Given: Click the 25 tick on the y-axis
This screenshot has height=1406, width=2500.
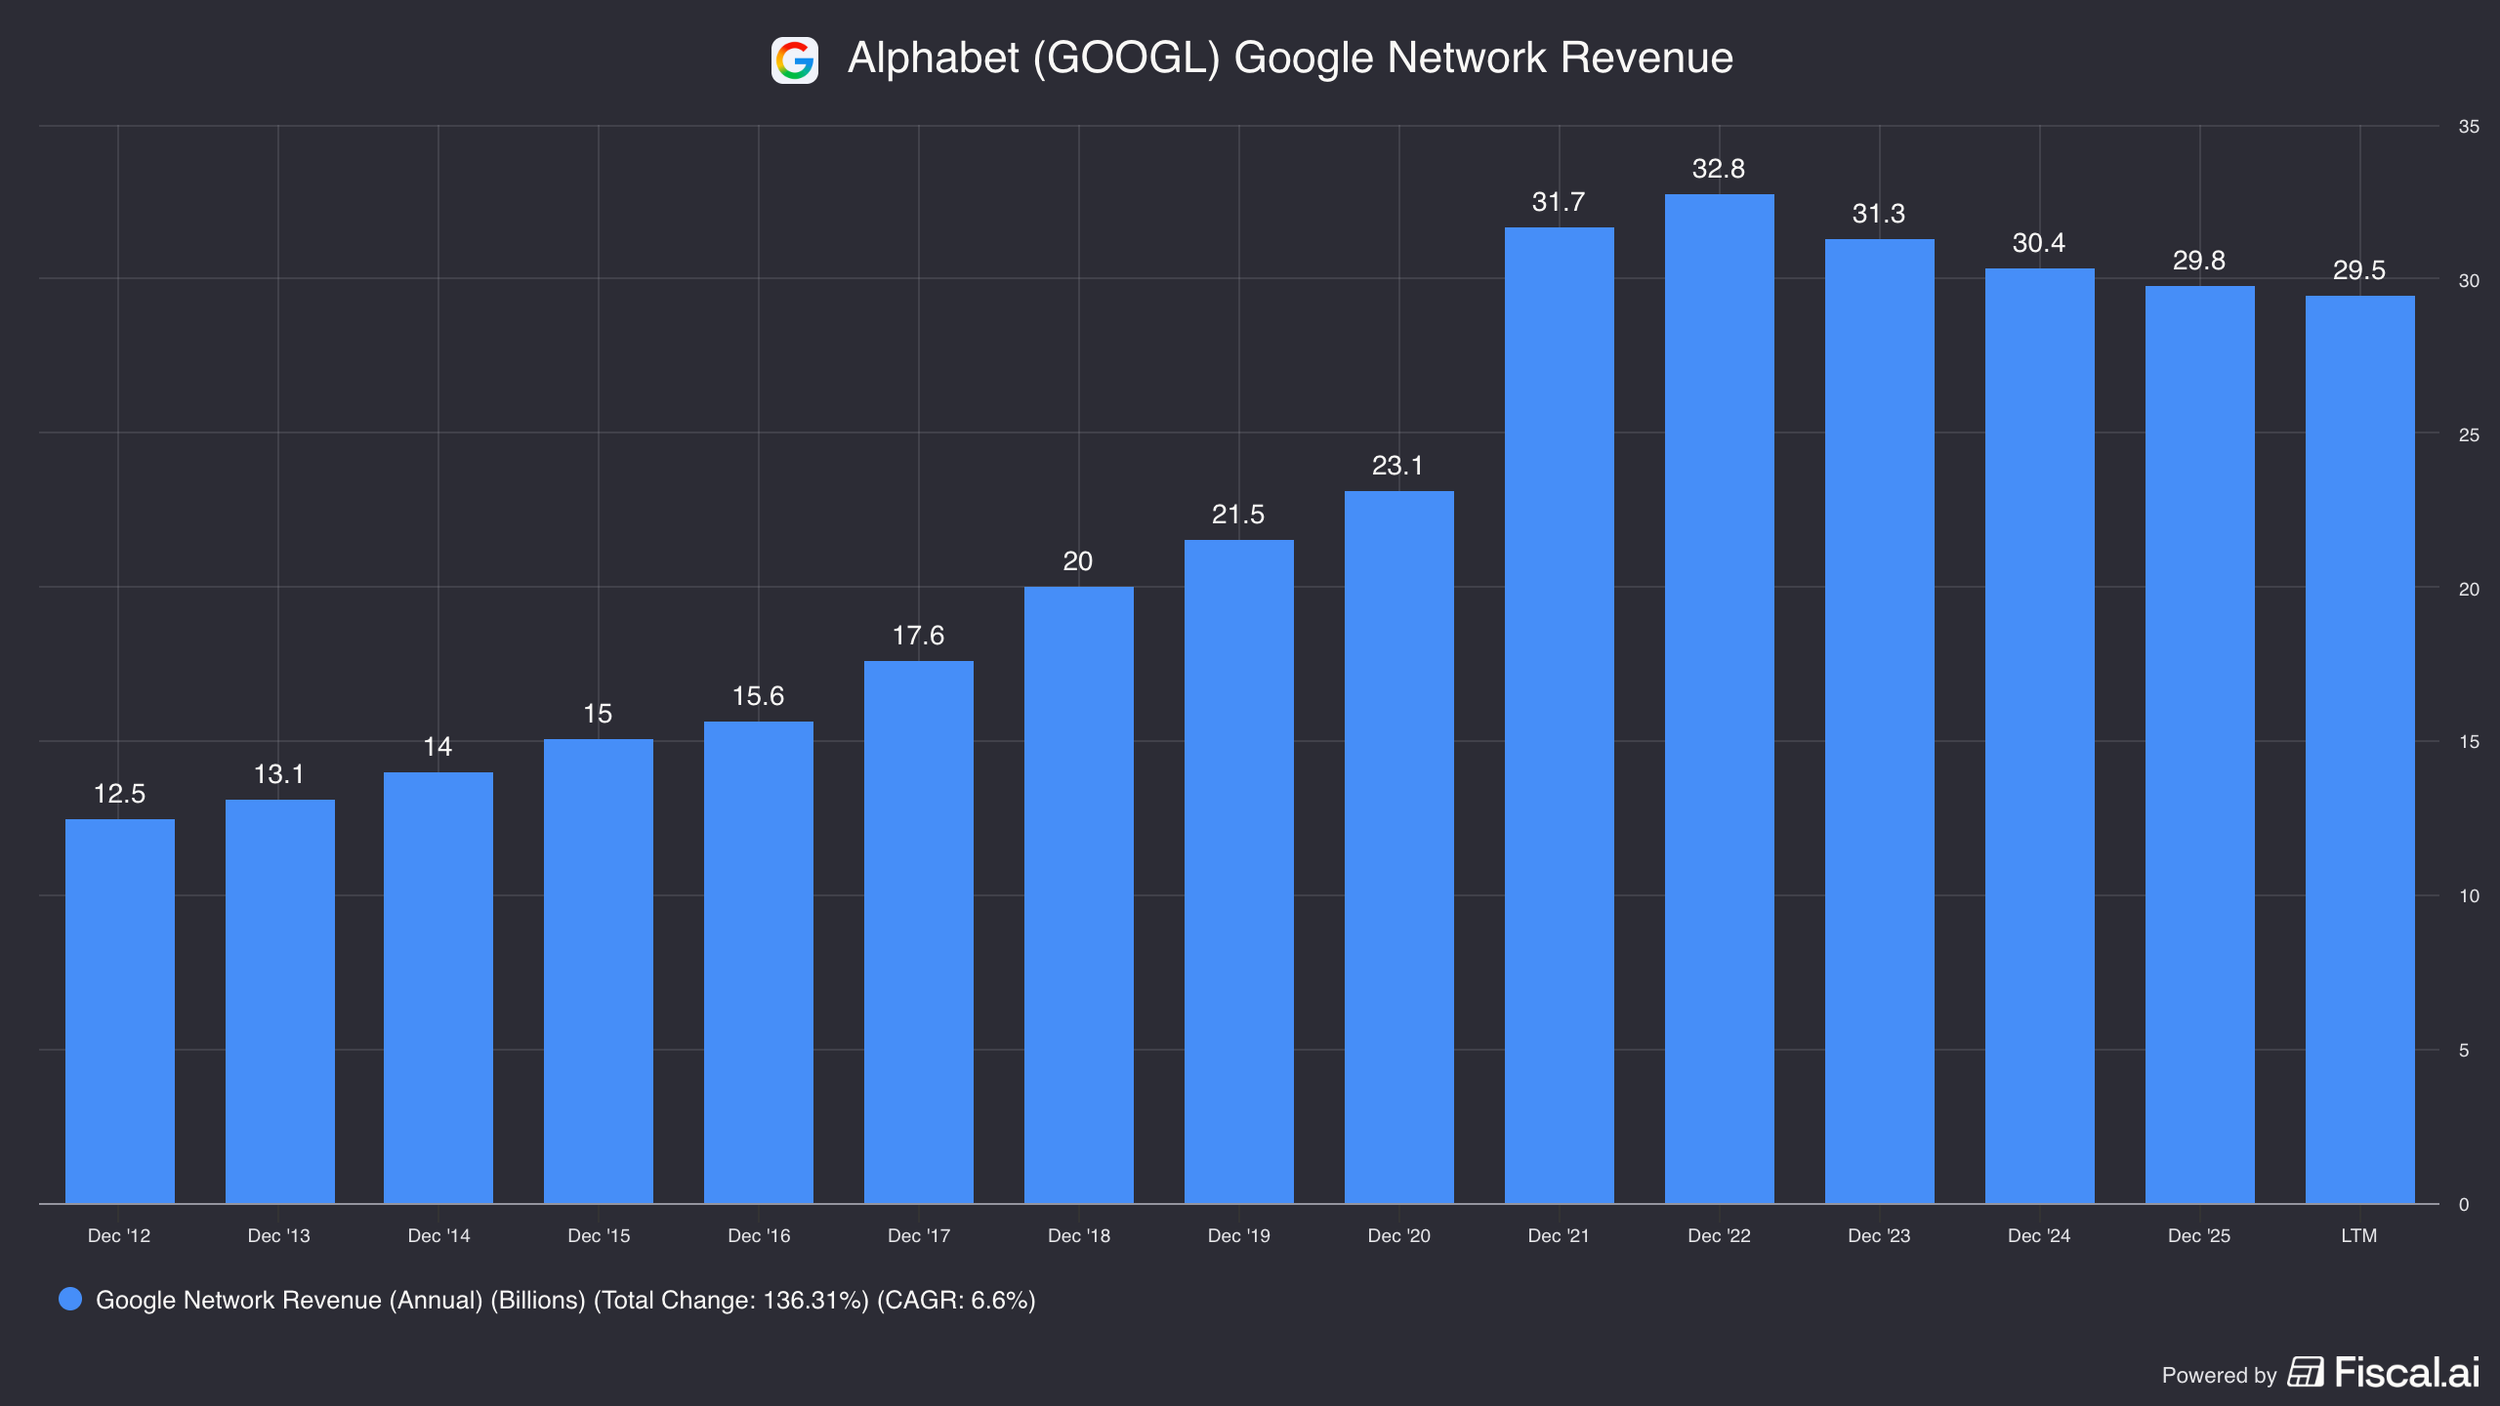Looking at the screenshot, I should pos(2469,435).
